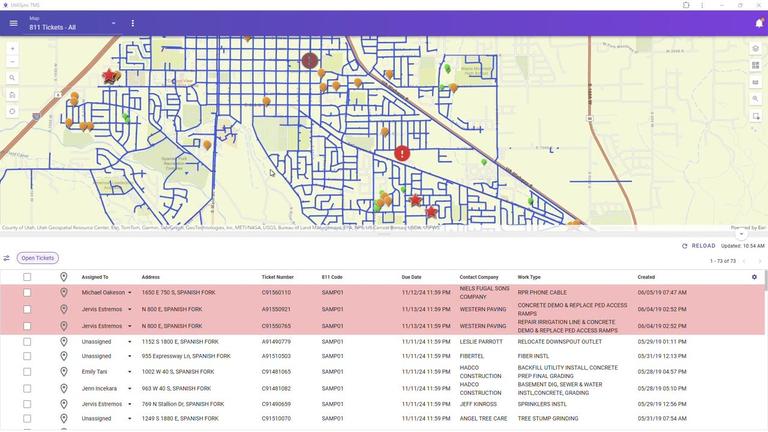768x432 pixels.
Task: Open assignee dropdown for Emily Tani
Action: point(129,372)
